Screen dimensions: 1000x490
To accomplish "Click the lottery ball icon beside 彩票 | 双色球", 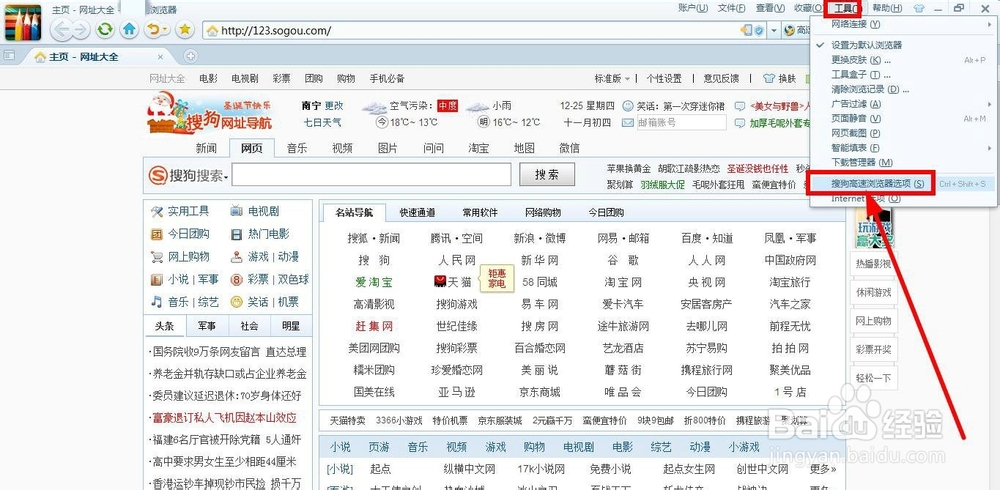I will [x=237, y=279].
